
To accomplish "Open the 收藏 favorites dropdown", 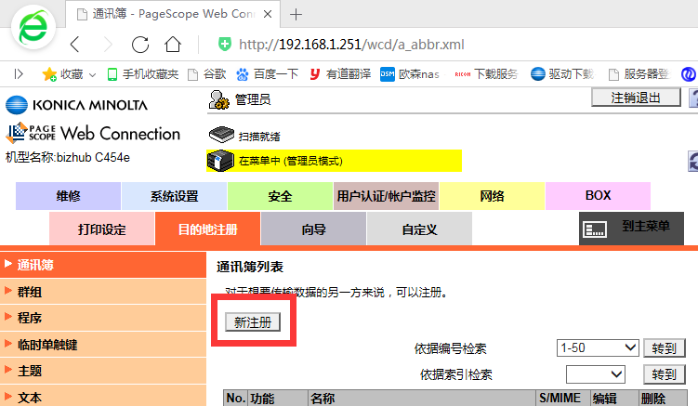I will pos(65,74).
